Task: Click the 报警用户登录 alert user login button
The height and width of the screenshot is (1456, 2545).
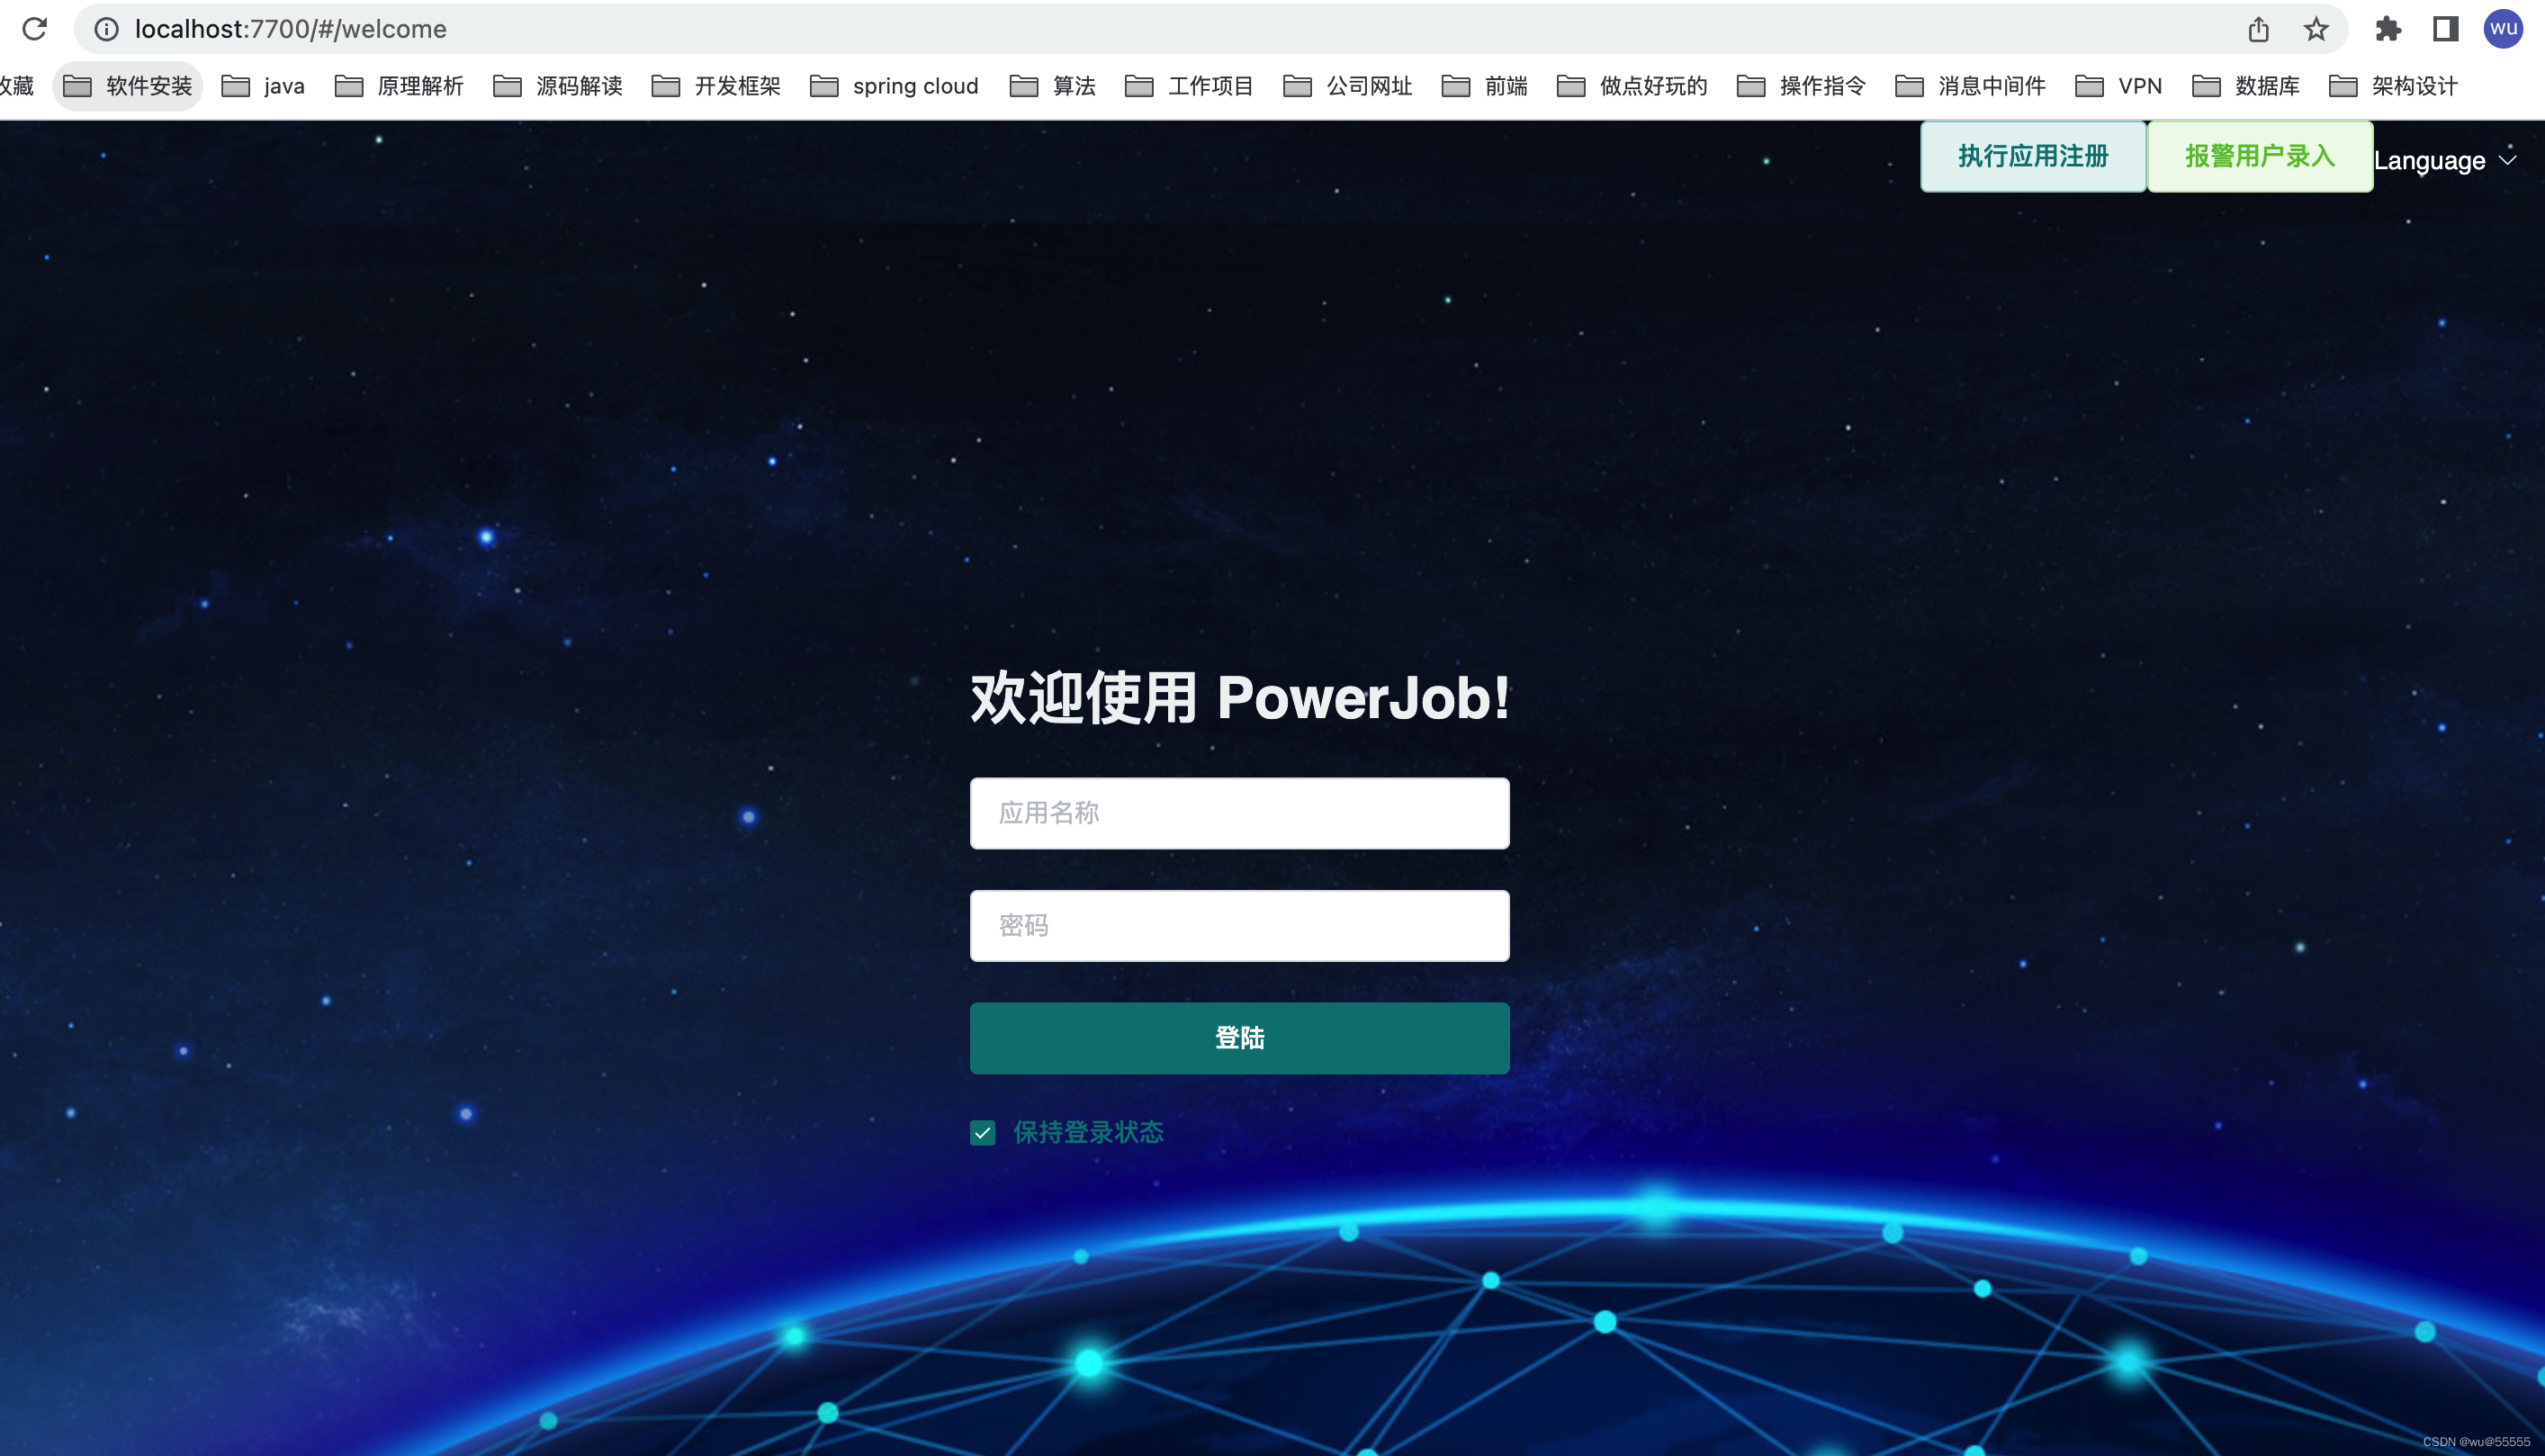Action: tap(2258, 157)
